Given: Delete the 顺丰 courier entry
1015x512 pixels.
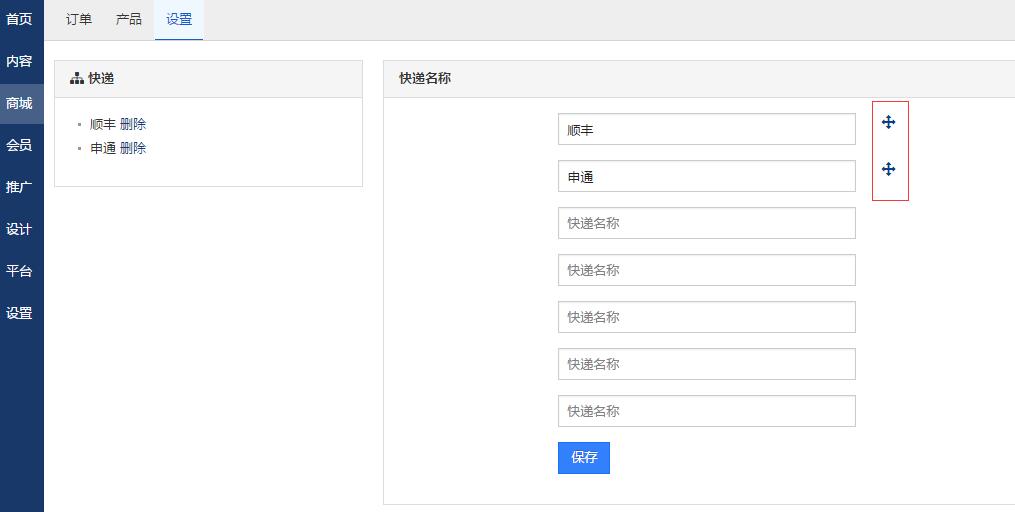Looking at the screenshot, I should point(133,124).
